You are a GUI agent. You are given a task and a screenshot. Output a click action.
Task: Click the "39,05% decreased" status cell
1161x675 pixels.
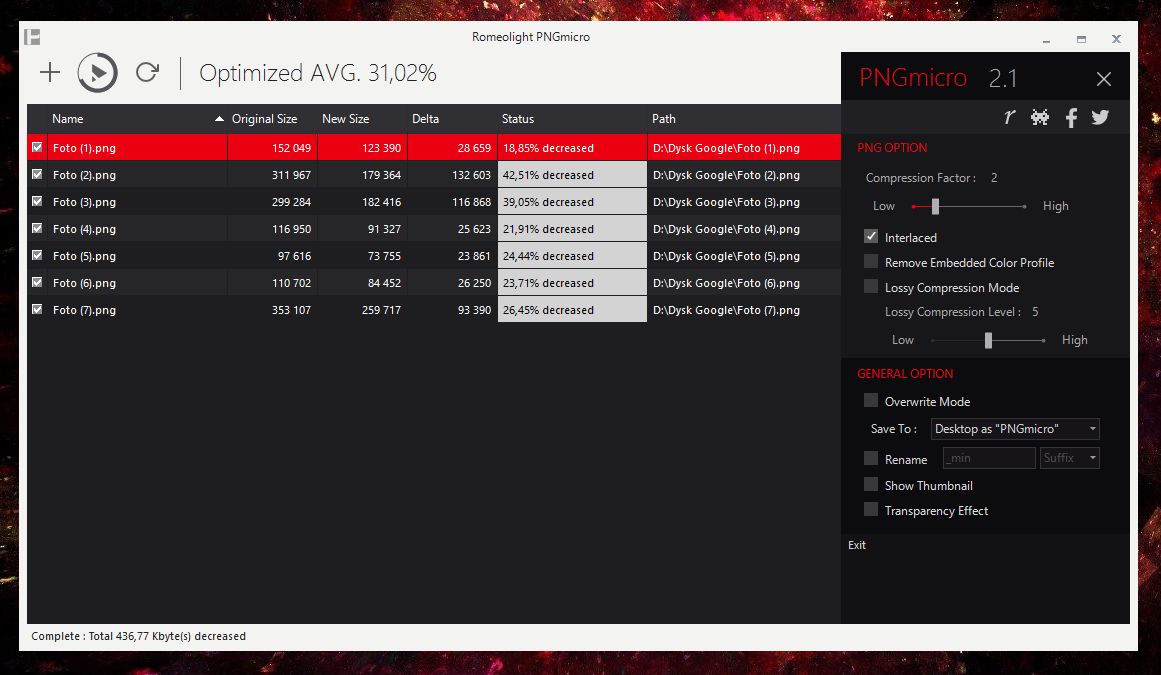[572, 202]
